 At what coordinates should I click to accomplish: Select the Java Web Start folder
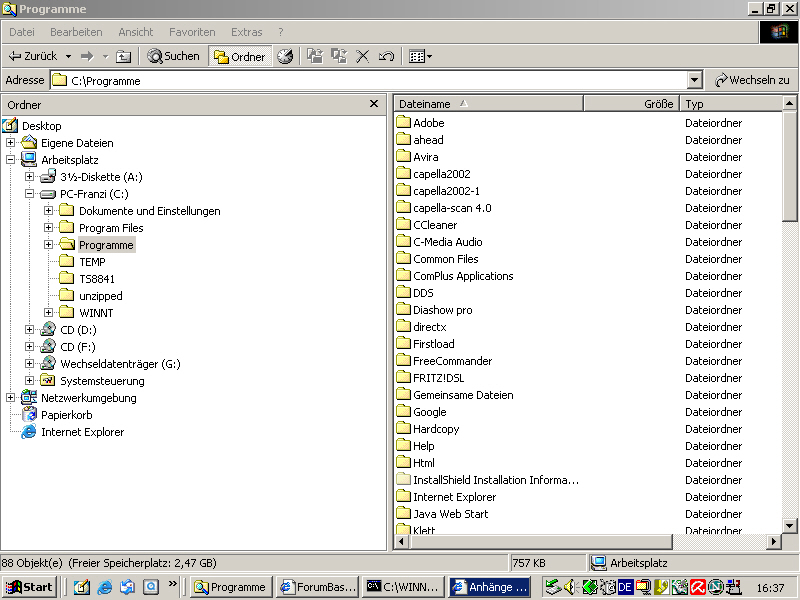[x=451, y=514]
